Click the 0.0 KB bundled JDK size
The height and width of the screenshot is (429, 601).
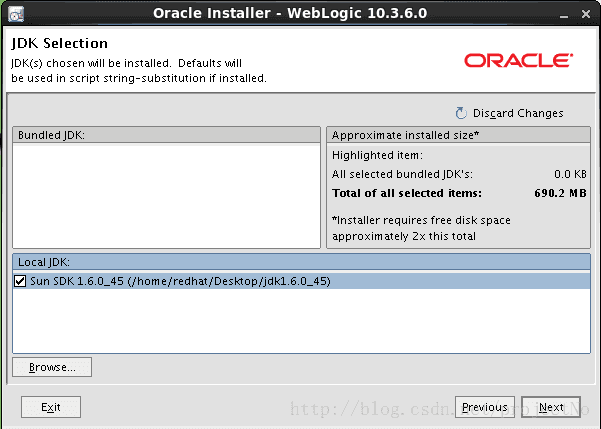570,174
